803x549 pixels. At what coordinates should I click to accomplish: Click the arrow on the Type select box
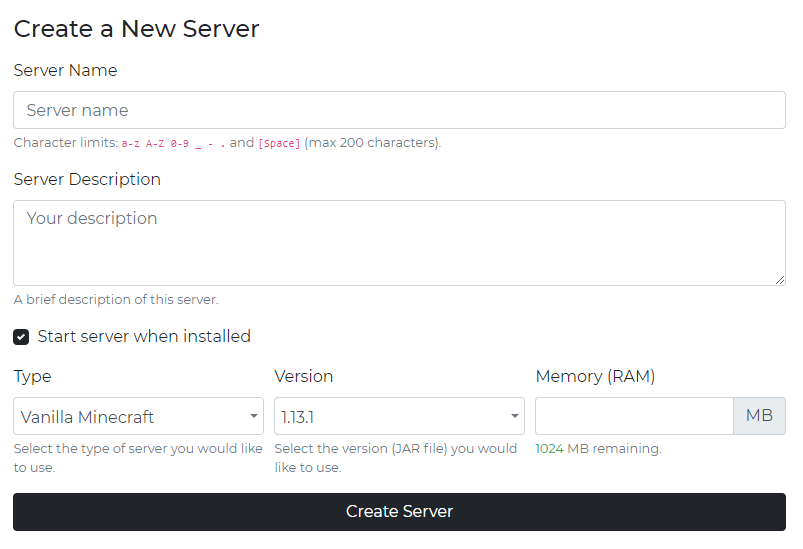(x=254, y=416)
